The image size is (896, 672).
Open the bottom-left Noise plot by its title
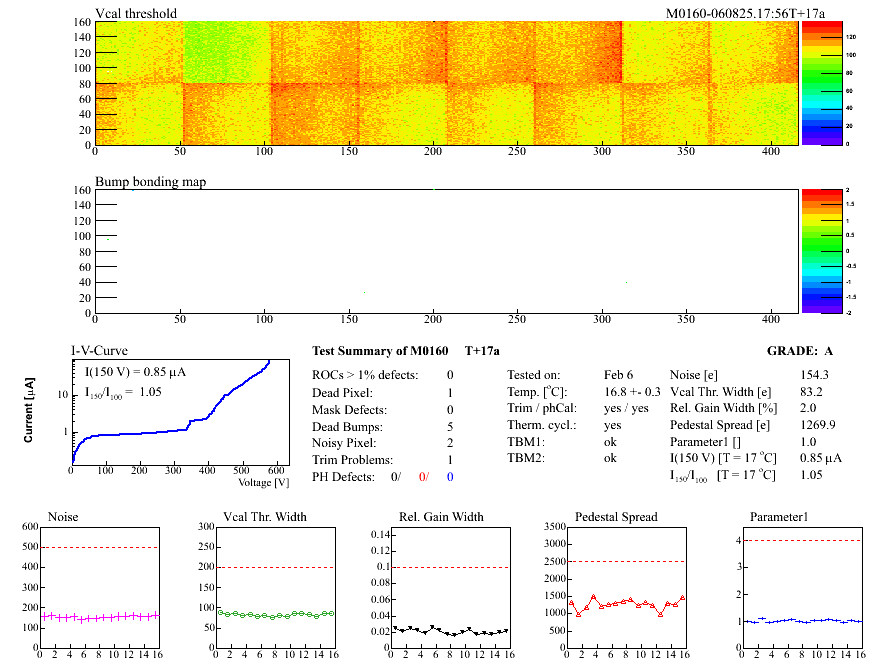65,517
